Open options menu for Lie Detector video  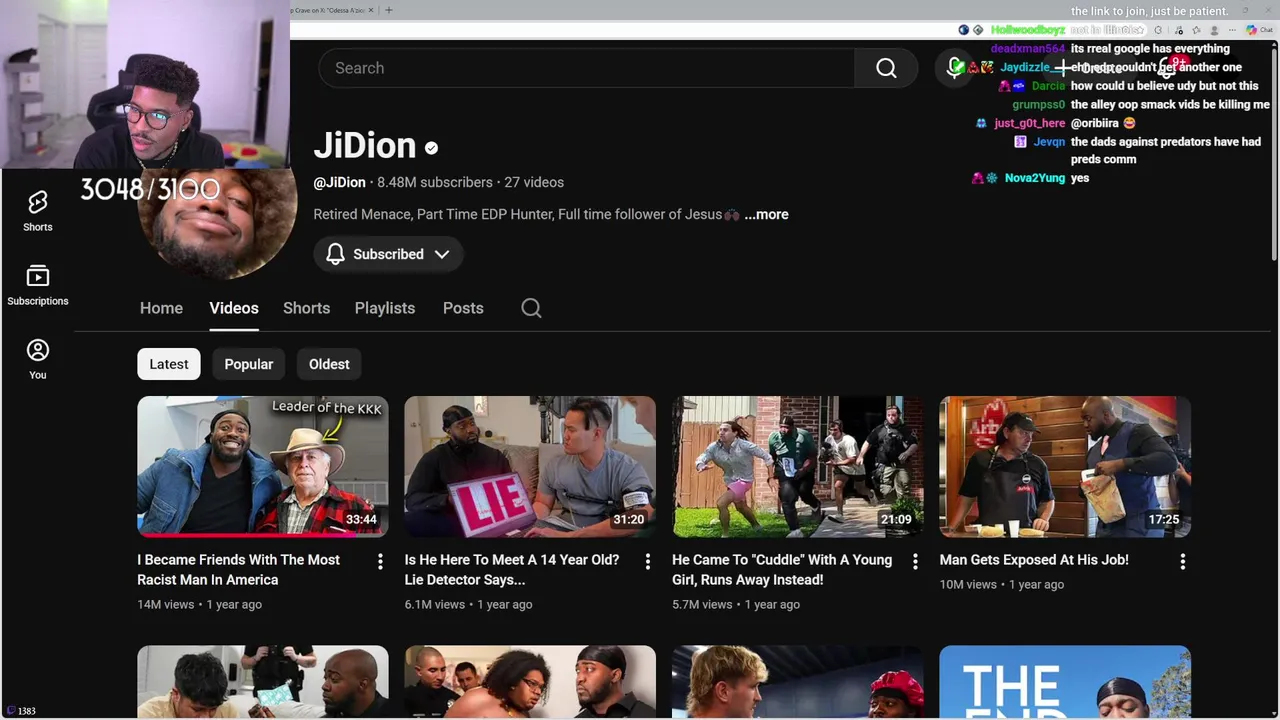(647, 562)
